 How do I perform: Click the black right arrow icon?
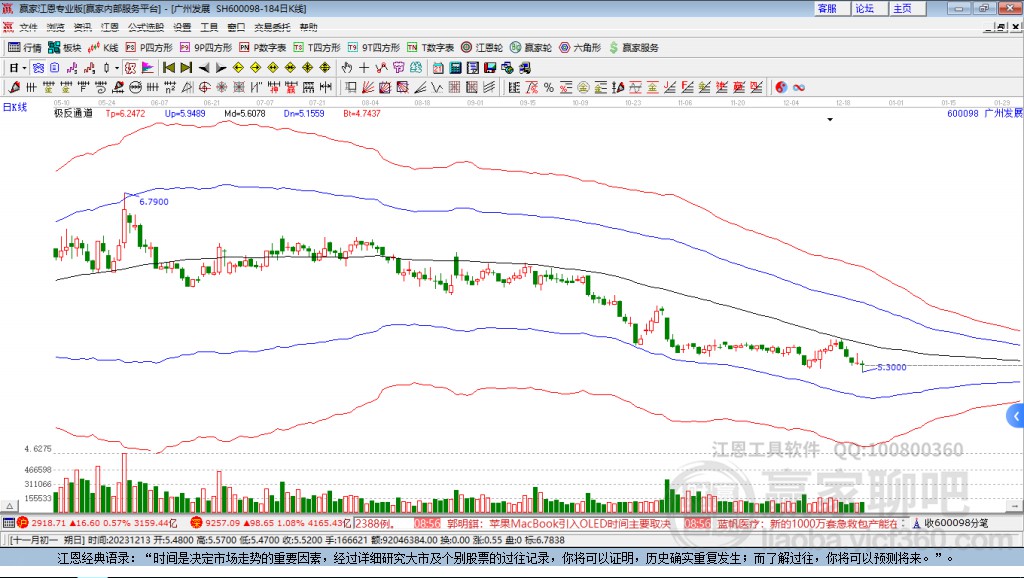pos(221,68)
